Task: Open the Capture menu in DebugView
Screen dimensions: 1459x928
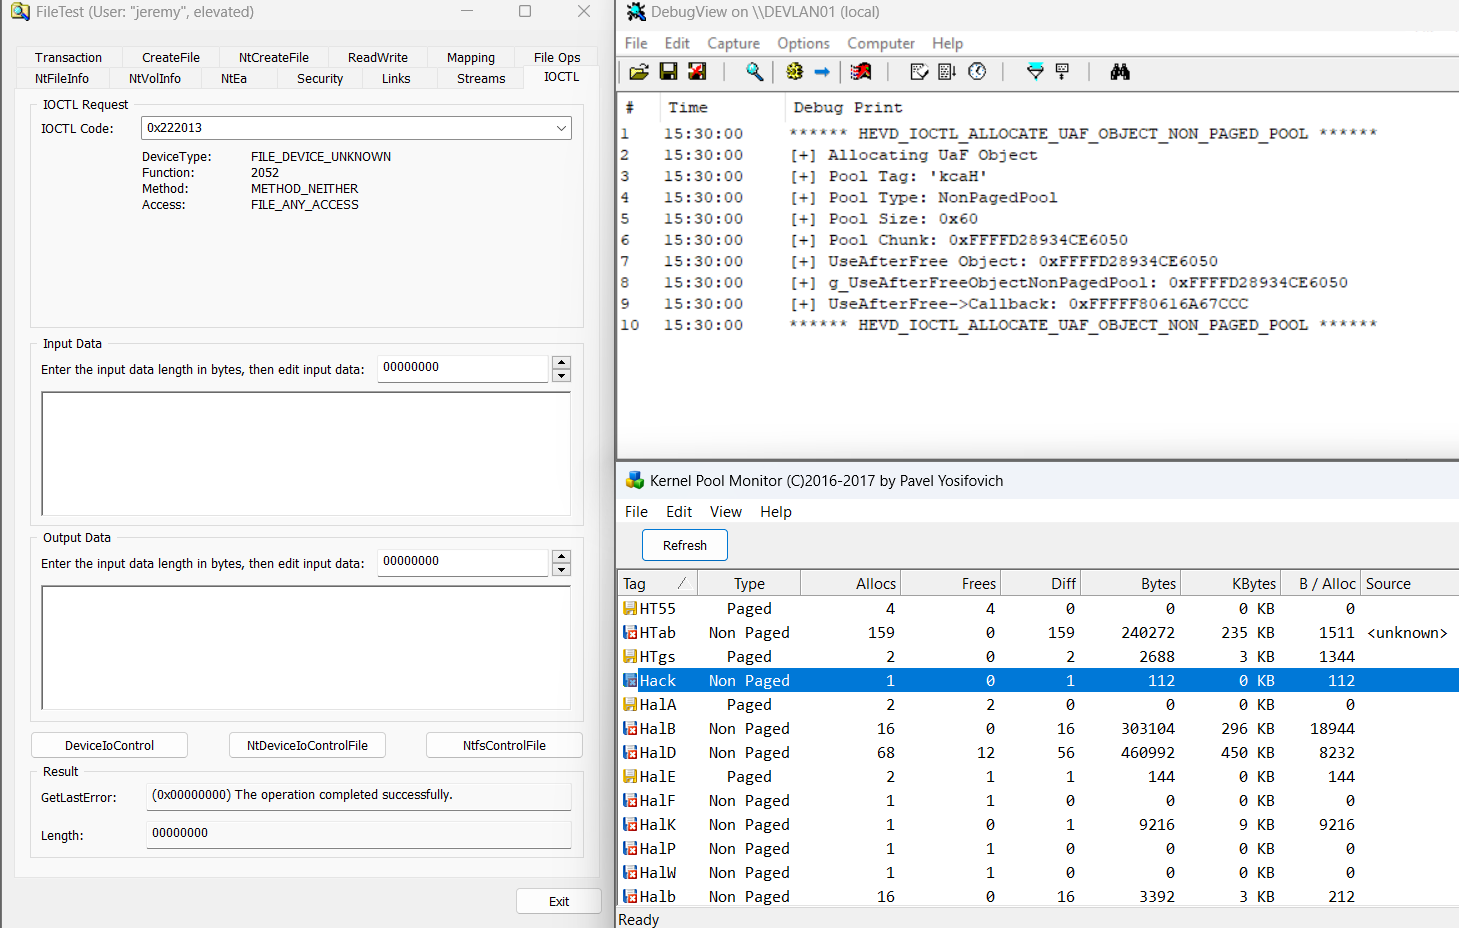Action: pyautogui.click(x=733, y=43)
